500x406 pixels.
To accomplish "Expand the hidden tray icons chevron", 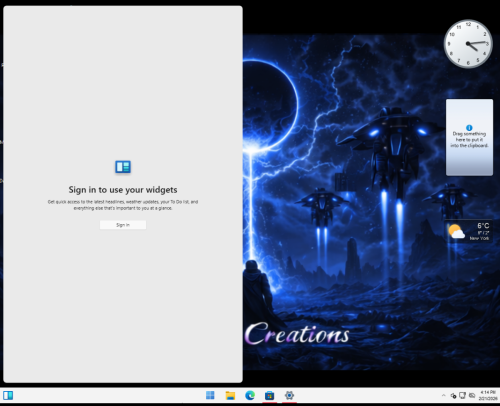I will pos(444,395).
